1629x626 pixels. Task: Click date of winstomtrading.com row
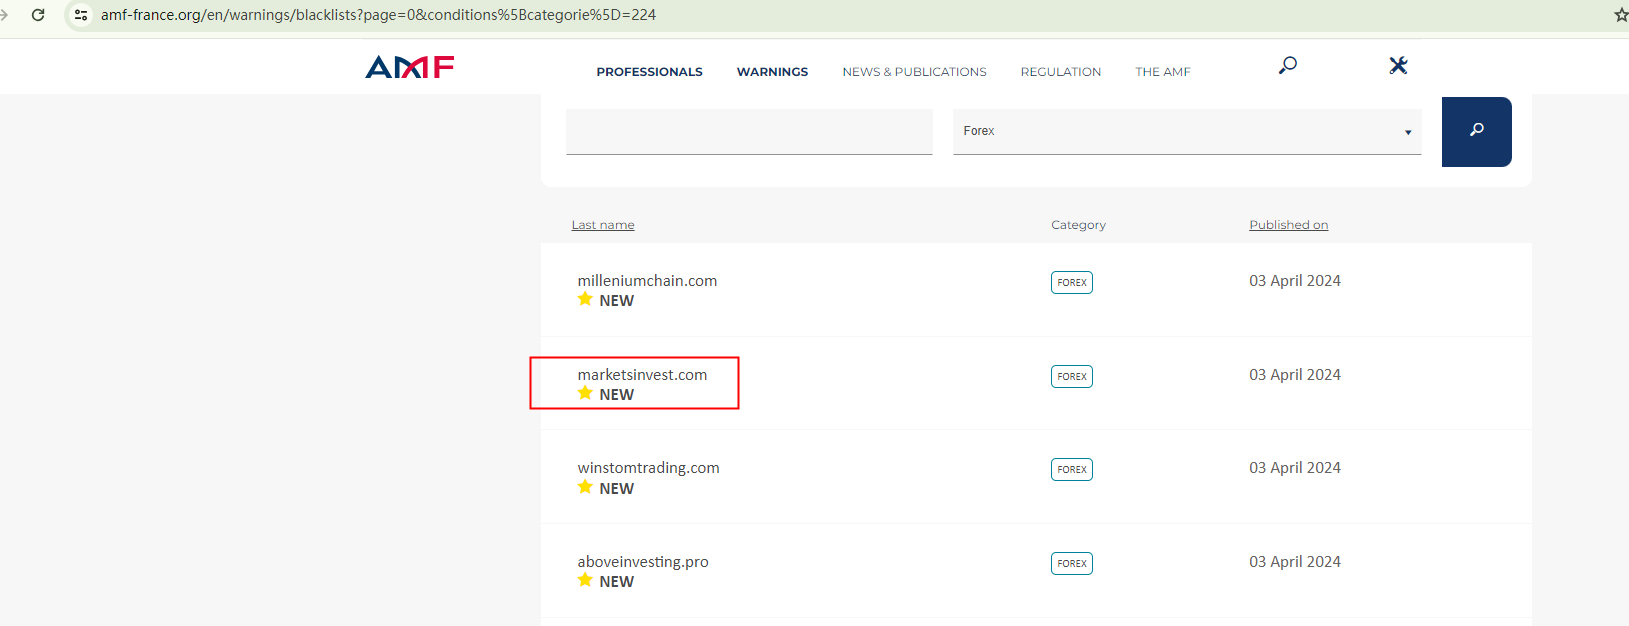1295,468
